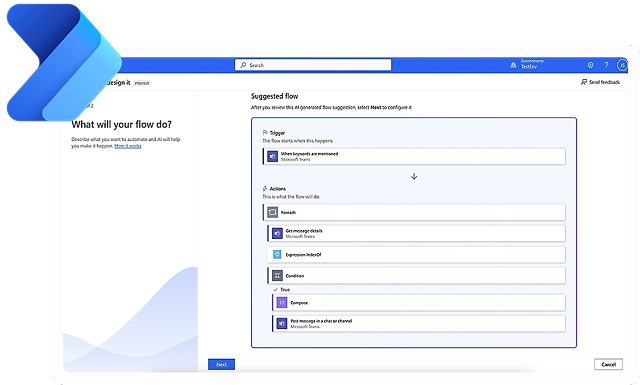Select Post message in a chat or channel
The height and width of the screenshot is (385, 640).
419,323
